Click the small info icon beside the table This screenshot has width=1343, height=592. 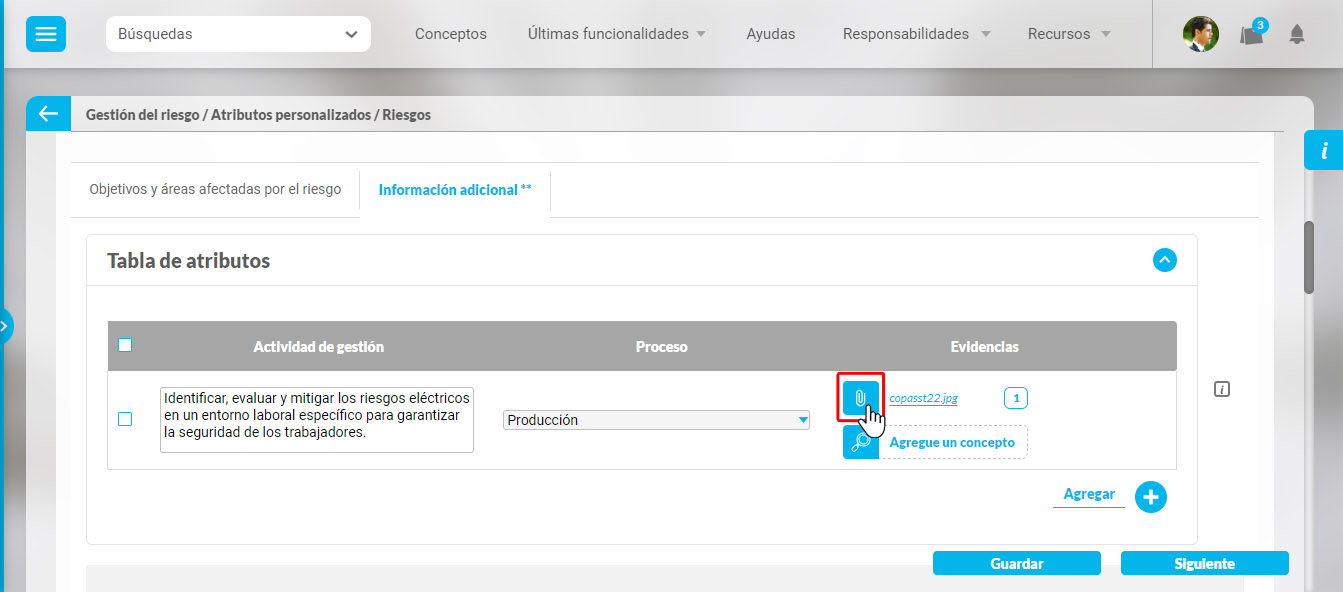(1221, 389)
